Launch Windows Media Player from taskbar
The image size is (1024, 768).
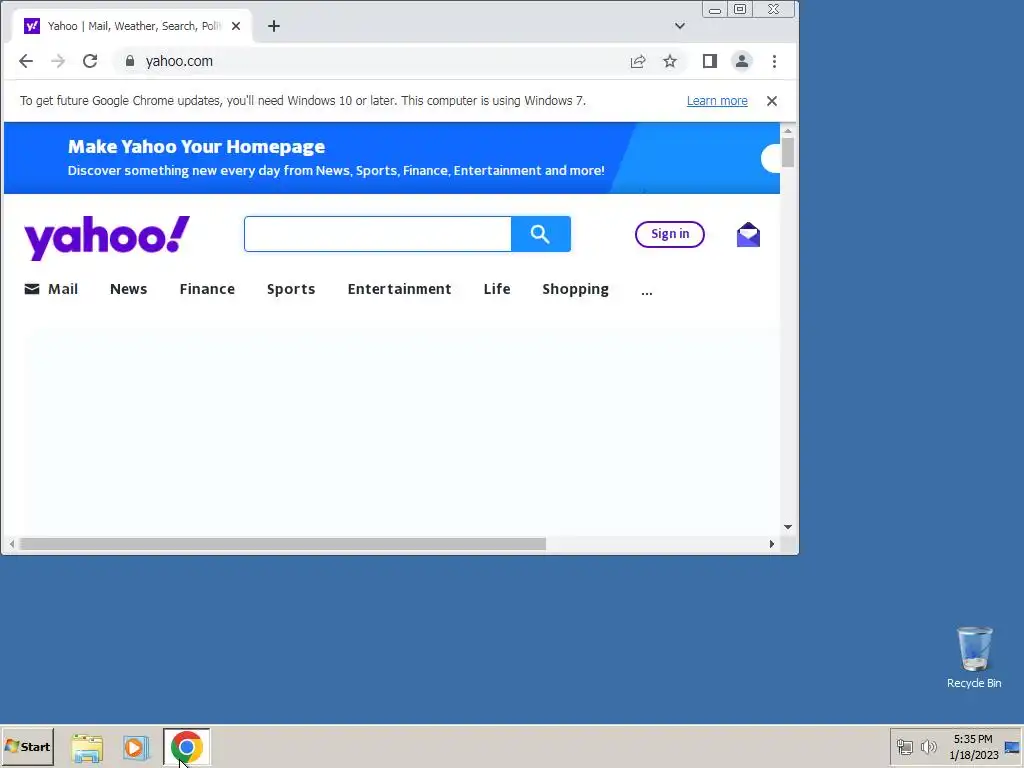coord(136,748)
